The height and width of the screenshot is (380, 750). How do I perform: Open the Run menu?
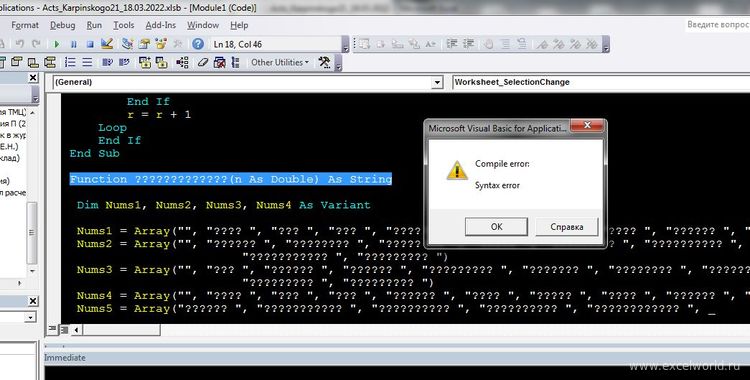coord(94,25)
